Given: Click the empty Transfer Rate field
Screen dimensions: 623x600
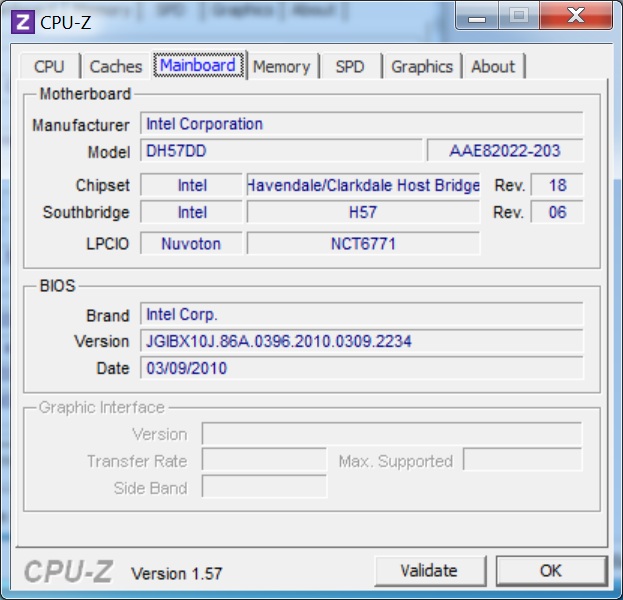Looking at the screenshot, I should 264,460.
